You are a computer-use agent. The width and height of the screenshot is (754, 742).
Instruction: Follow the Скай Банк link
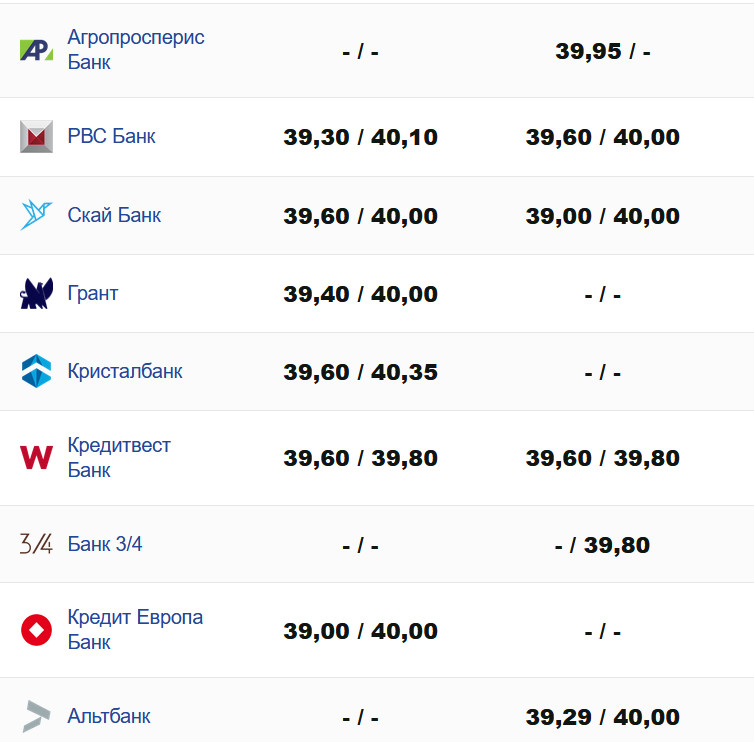(x=114, y=215)
